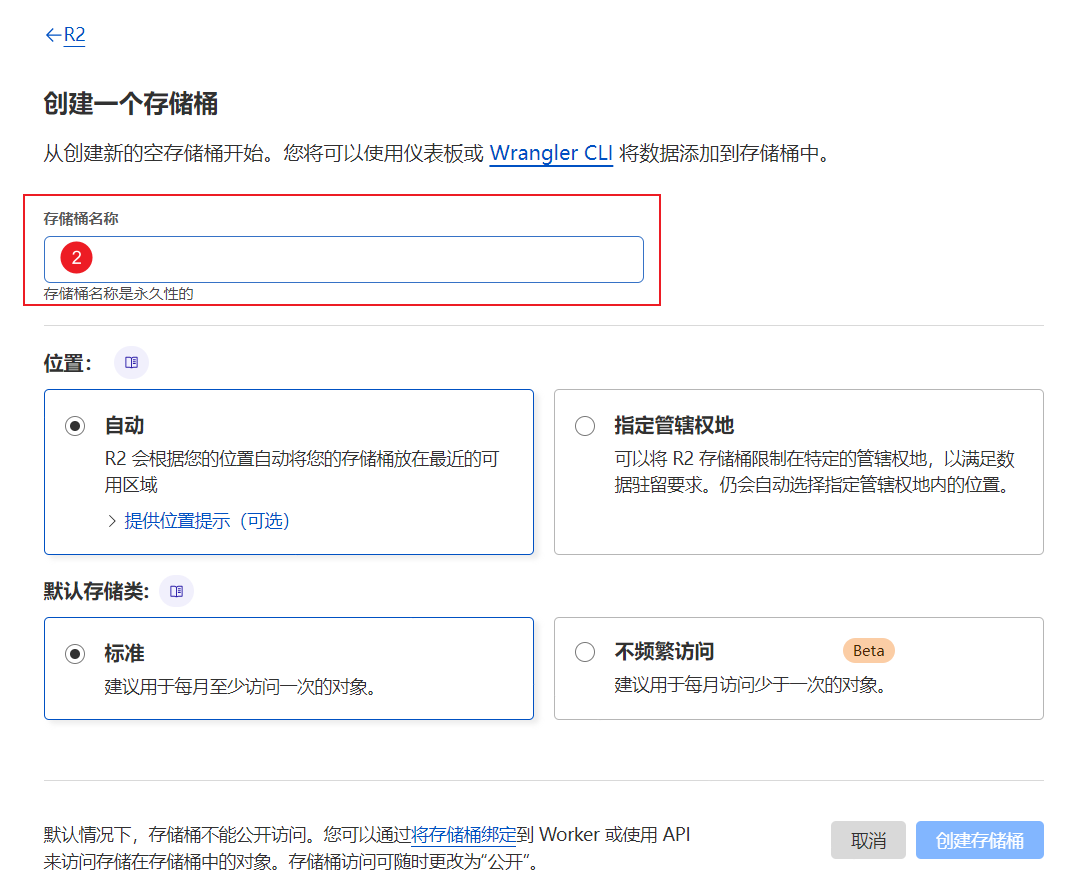This screenshot has width=1079, height=889.
Task: Click the Beta badge
Action: click(x=868, y=651)
